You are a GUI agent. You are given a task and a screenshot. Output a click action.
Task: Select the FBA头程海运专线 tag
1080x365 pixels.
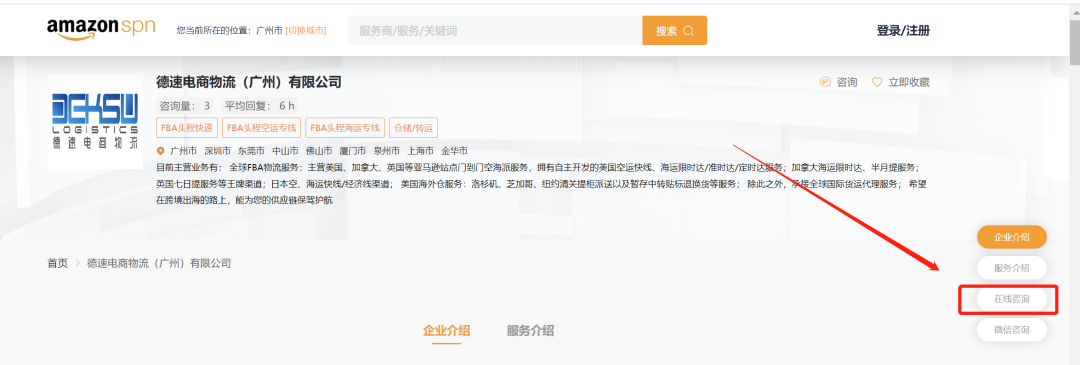tap(345, 127)
